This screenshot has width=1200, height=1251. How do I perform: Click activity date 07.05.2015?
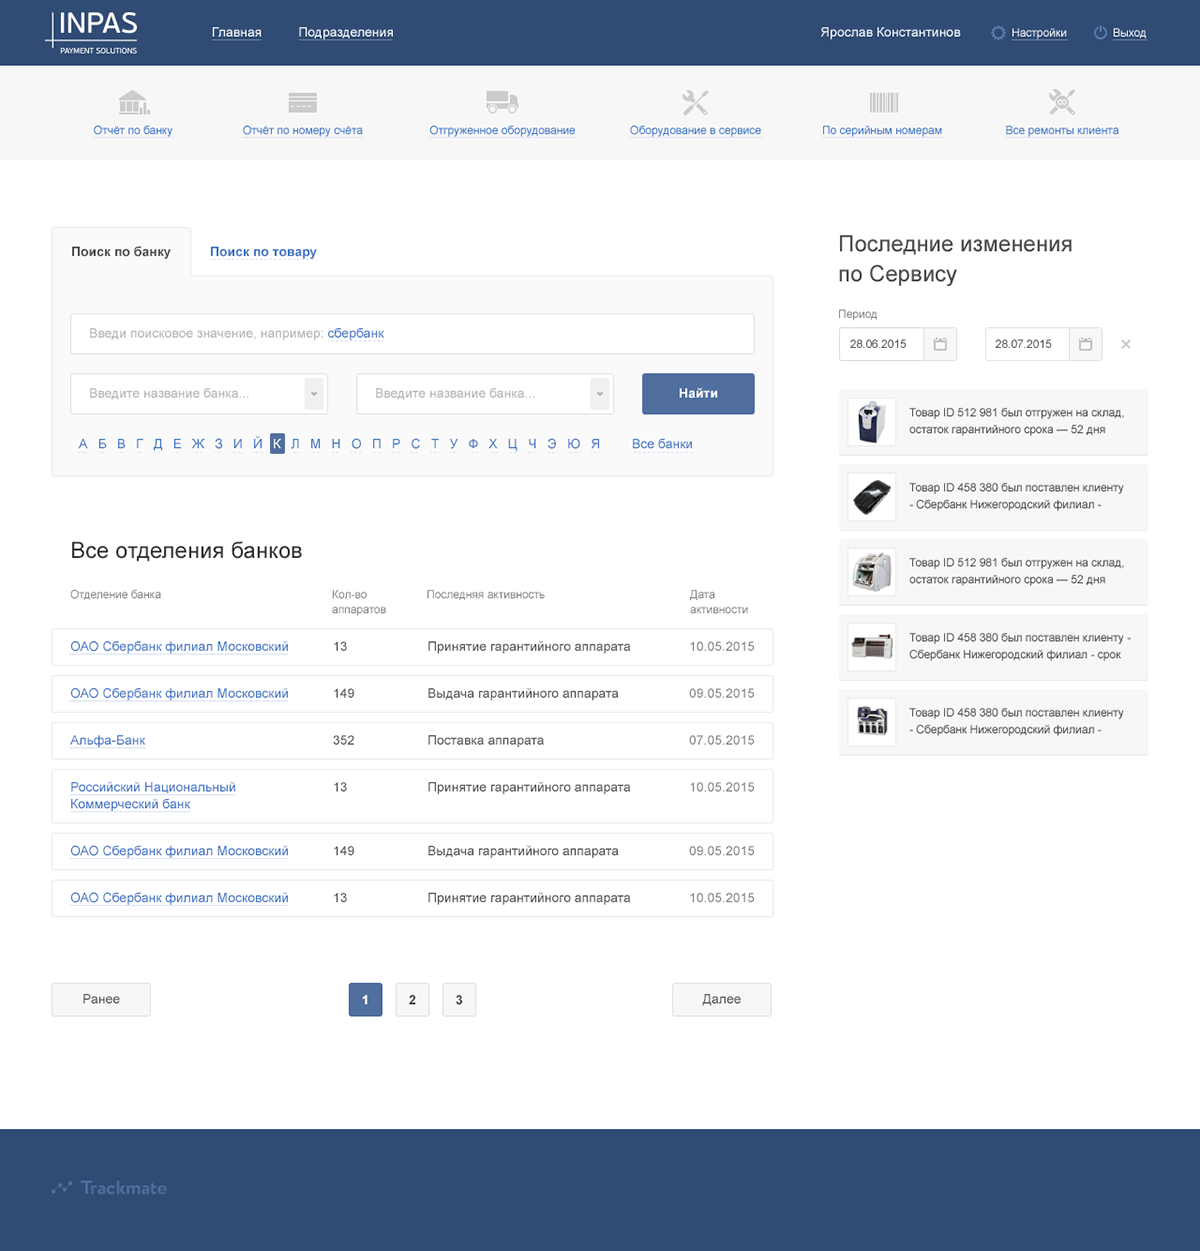coord(722,741)
